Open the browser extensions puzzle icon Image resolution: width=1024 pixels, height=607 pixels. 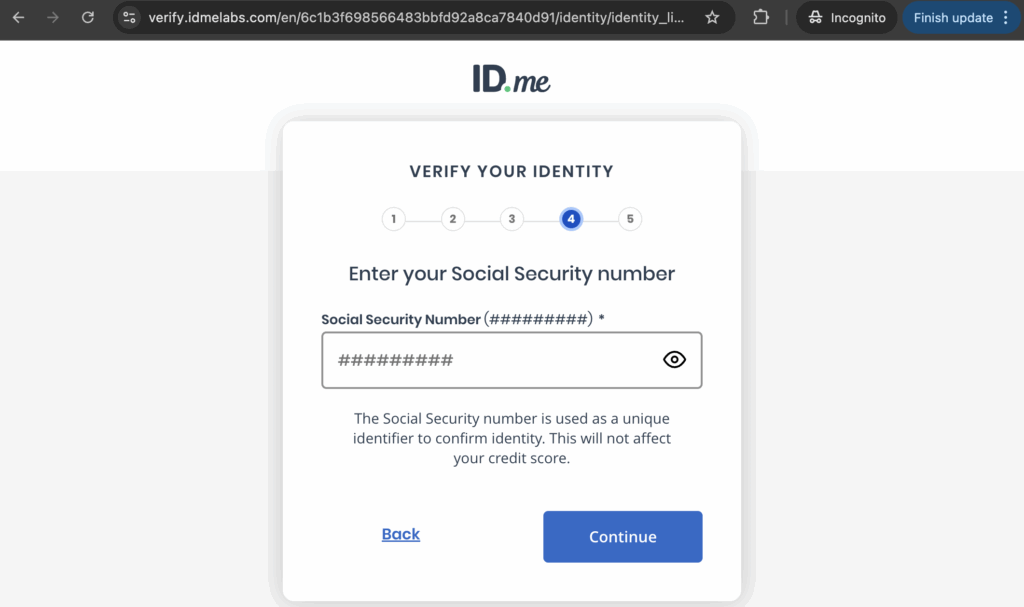point(761,18)
